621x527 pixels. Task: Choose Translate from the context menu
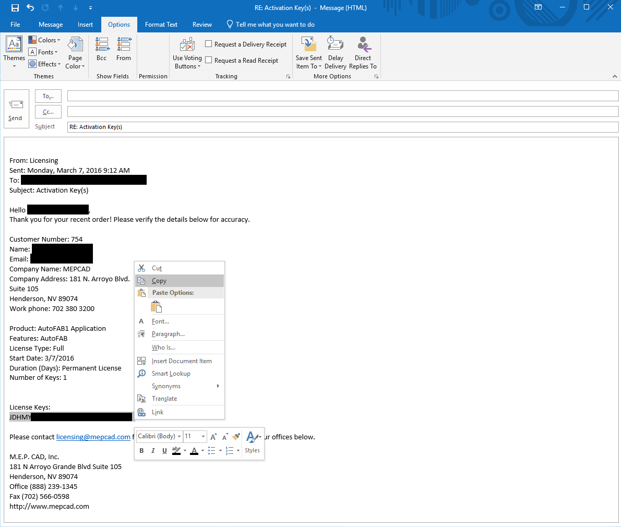[x=180, y=399]
